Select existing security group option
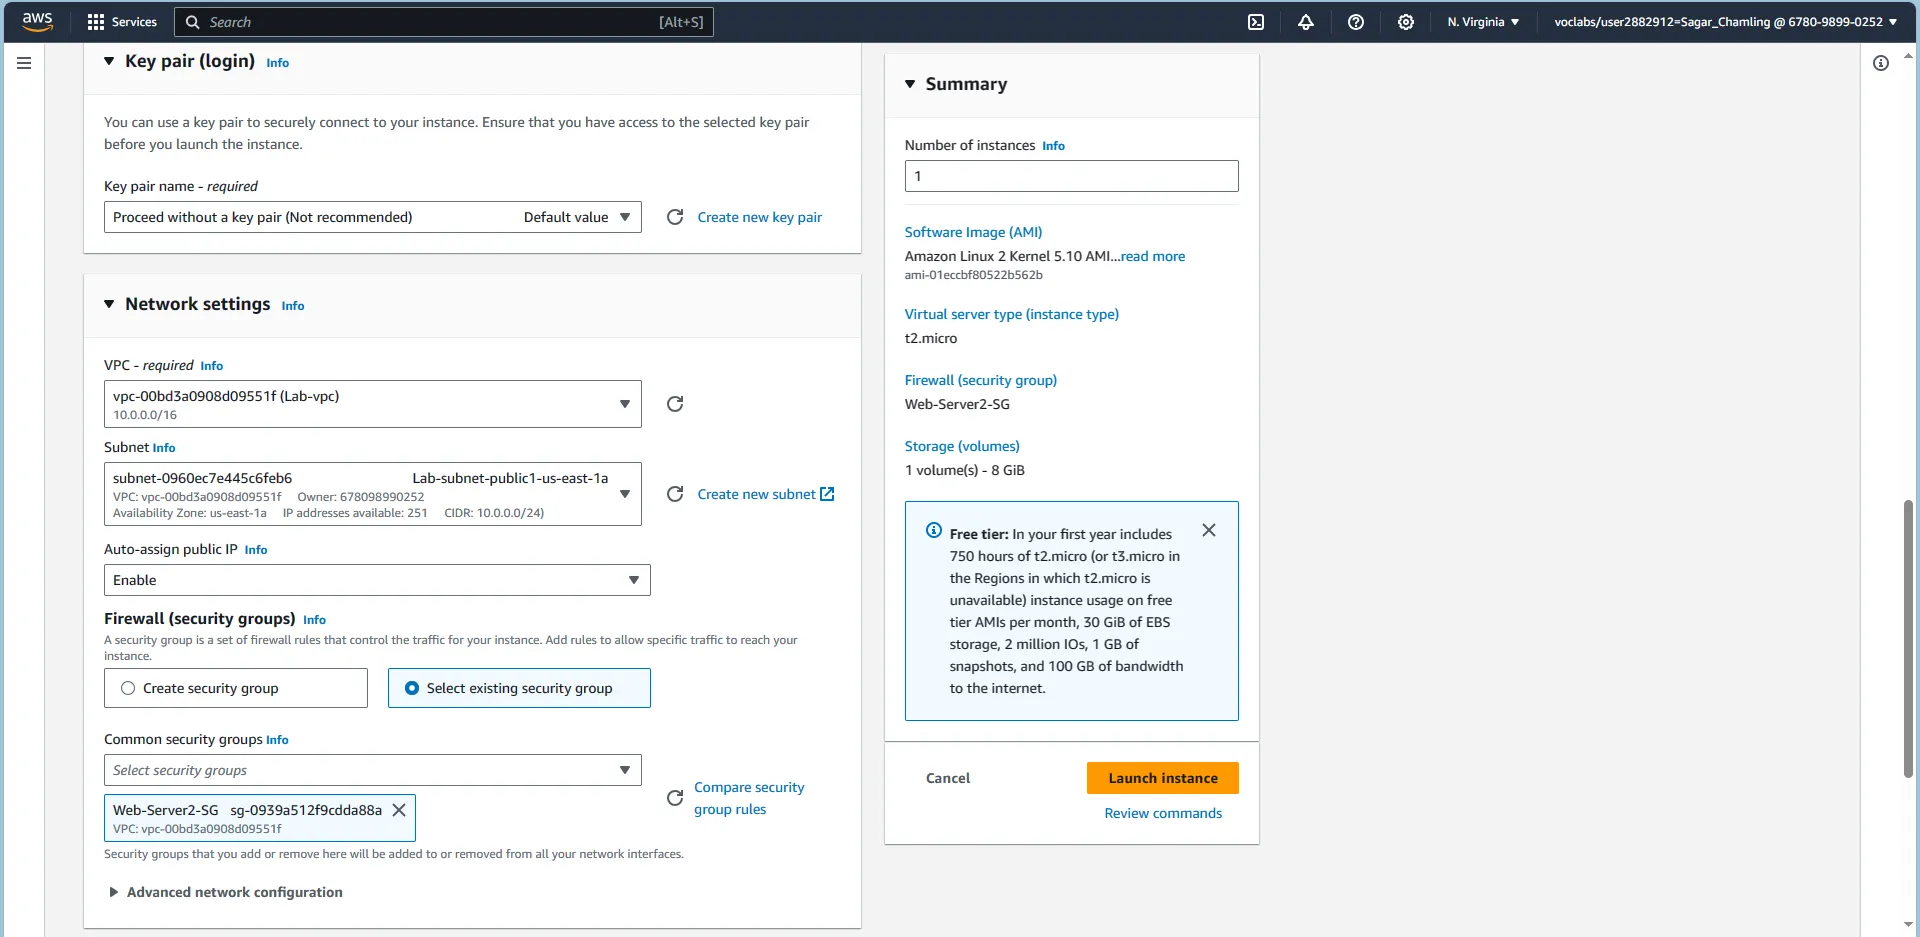The width and height of the screenshot is (1920, 937). 519,688
